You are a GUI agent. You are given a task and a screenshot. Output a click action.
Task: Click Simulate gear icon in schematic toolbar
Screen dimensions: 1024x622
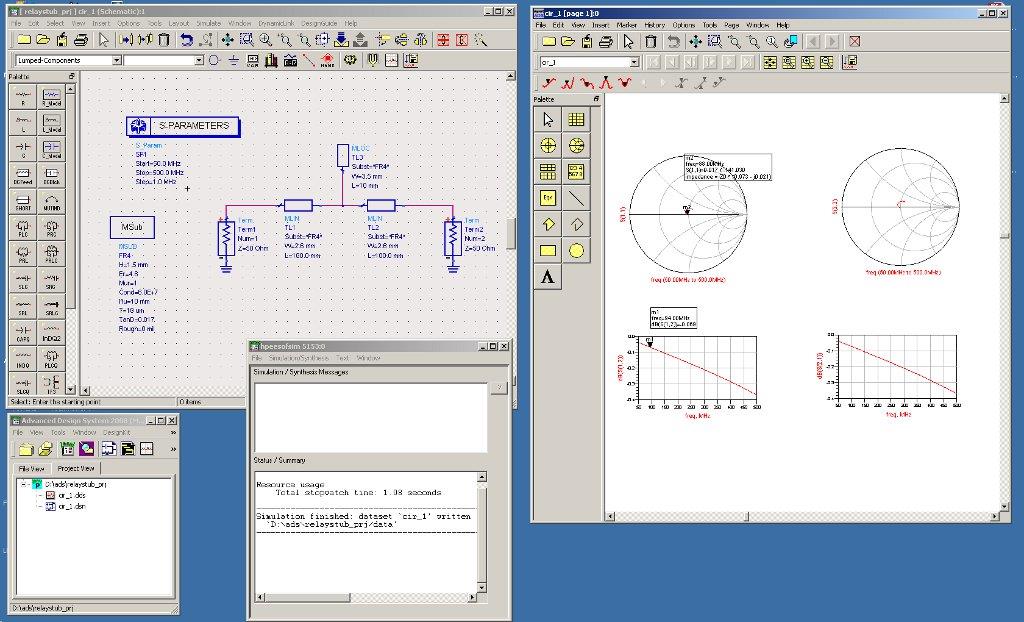(x=351, y=60)
